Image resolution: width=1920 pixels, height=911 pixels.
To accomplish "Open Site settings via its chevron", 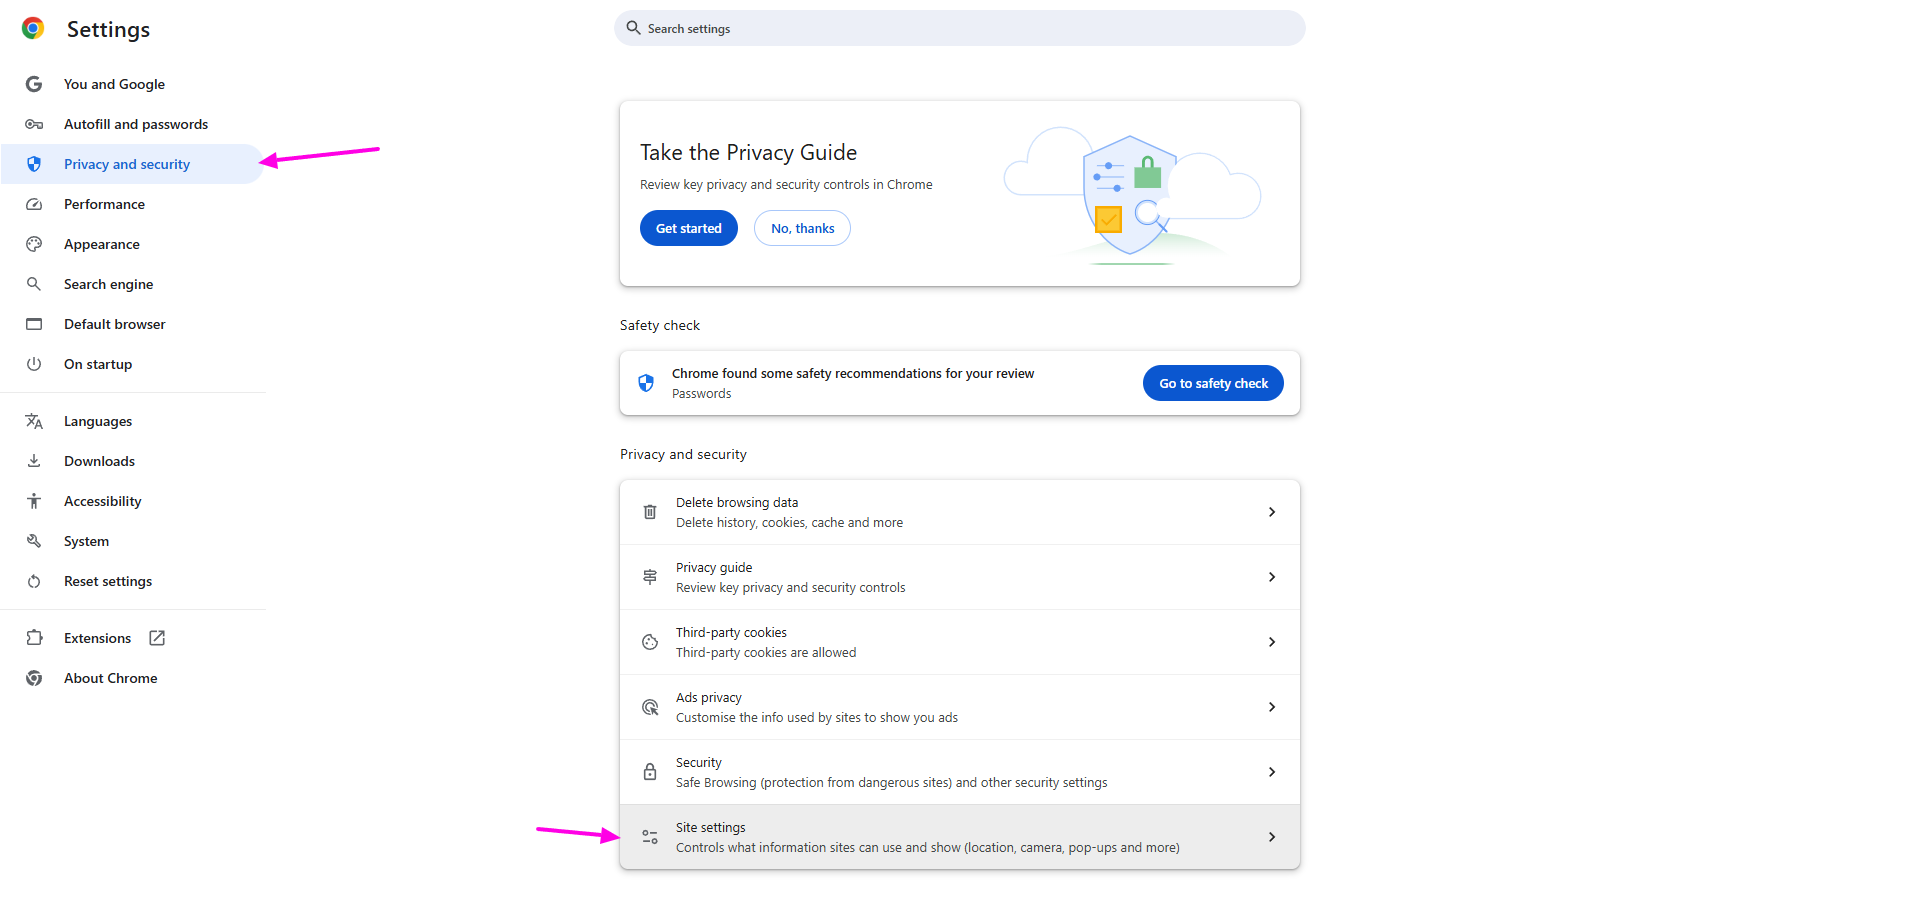I will coord(1271,837).
